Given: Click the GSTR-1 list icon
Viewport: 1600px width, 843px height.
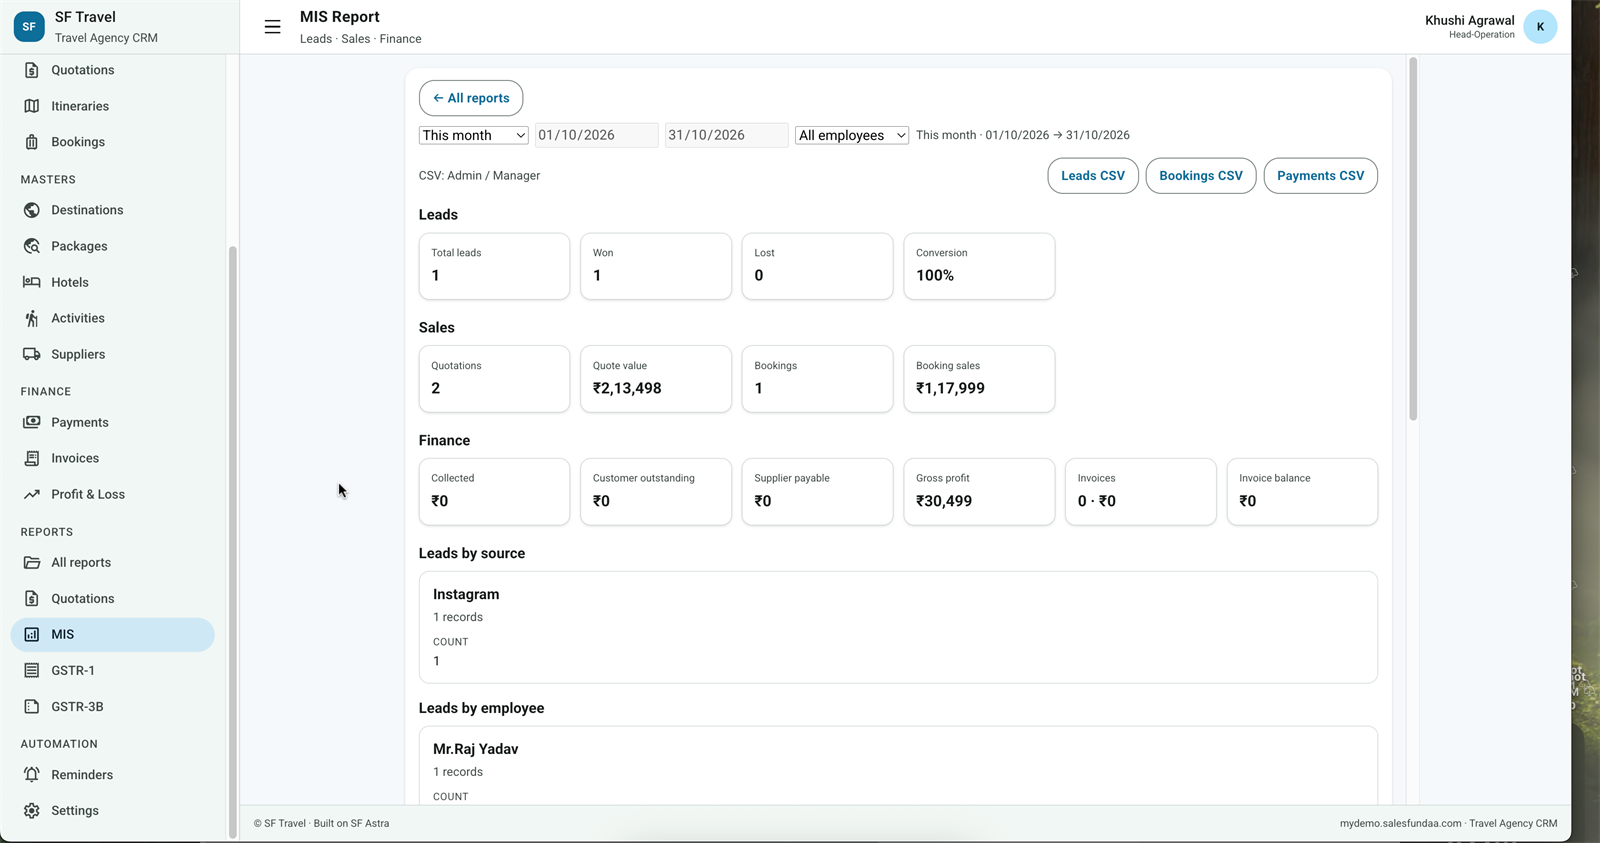Looking at the screenshot, I should 32,670.
